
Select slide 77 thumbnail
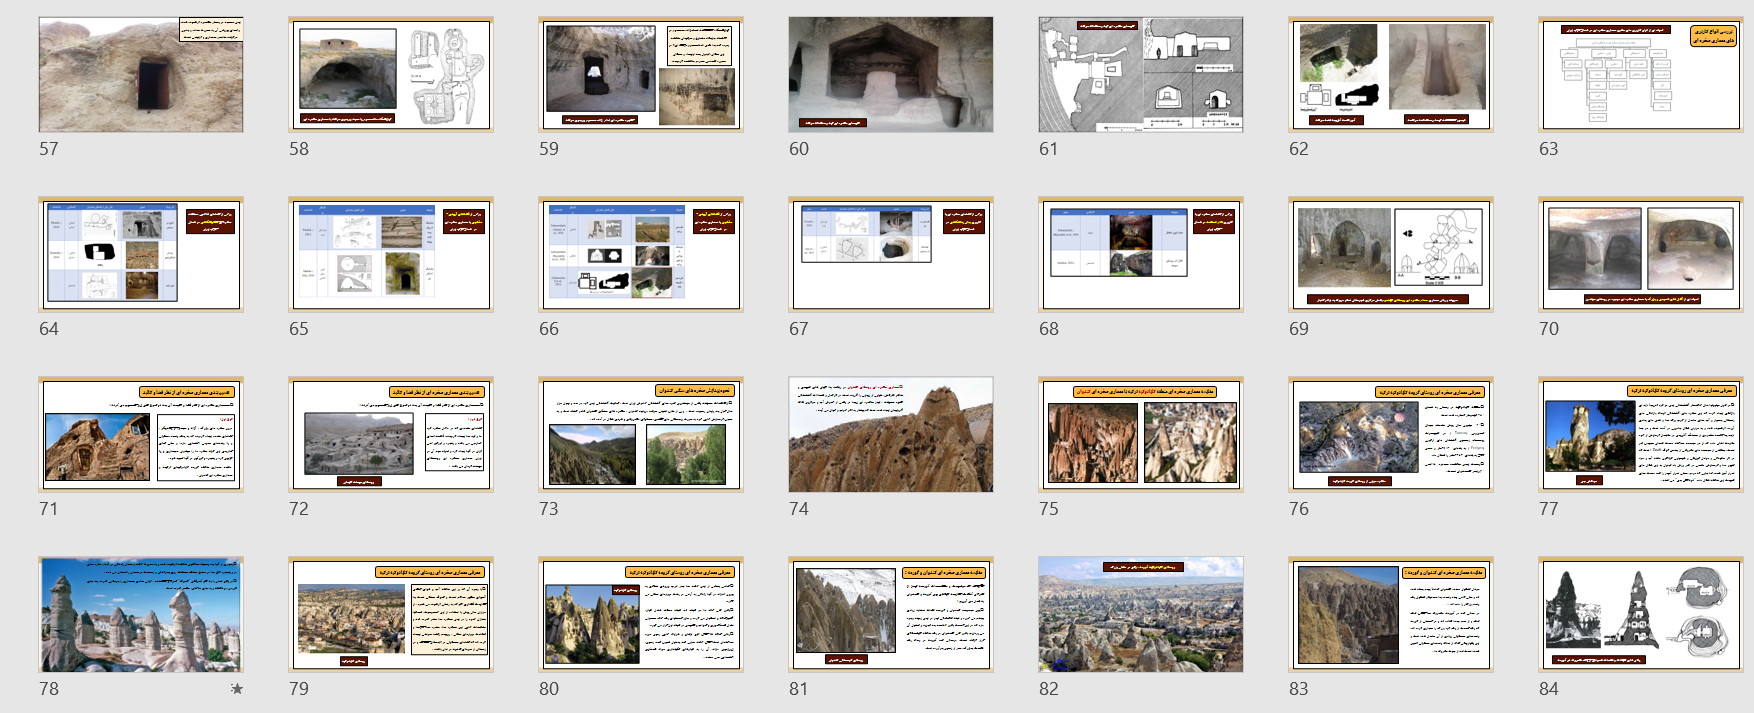point(1641,434)
